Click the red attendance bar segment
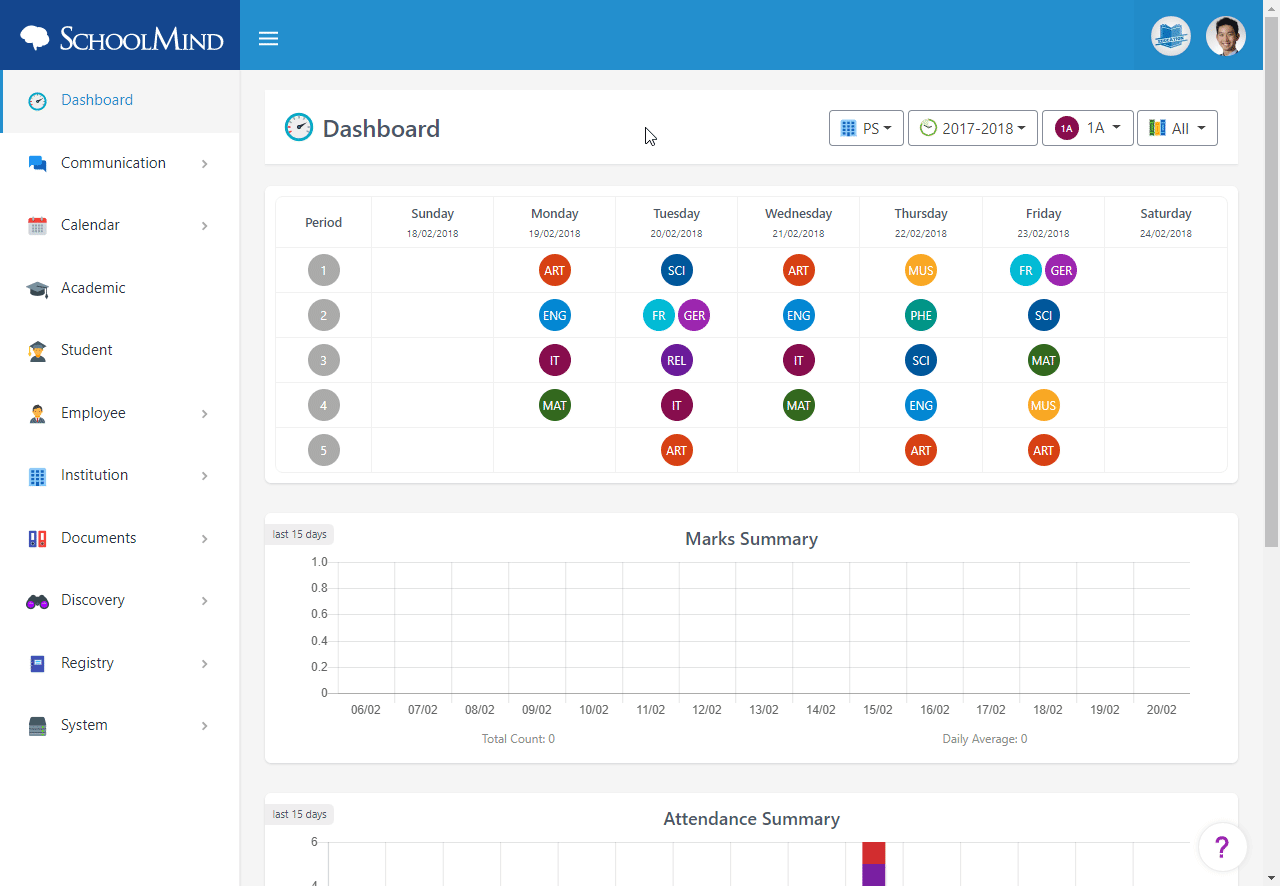1280x886 pixels. pyautogui.click(x=874, y=852)
